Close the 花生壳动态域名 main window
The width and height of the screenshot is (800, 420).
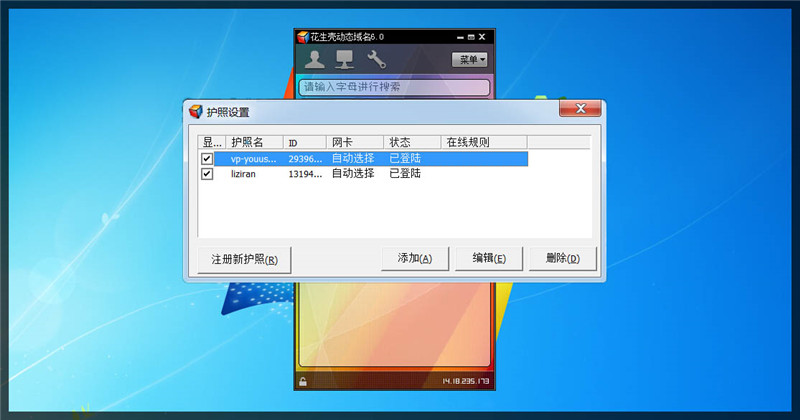[x=482, y=37]
